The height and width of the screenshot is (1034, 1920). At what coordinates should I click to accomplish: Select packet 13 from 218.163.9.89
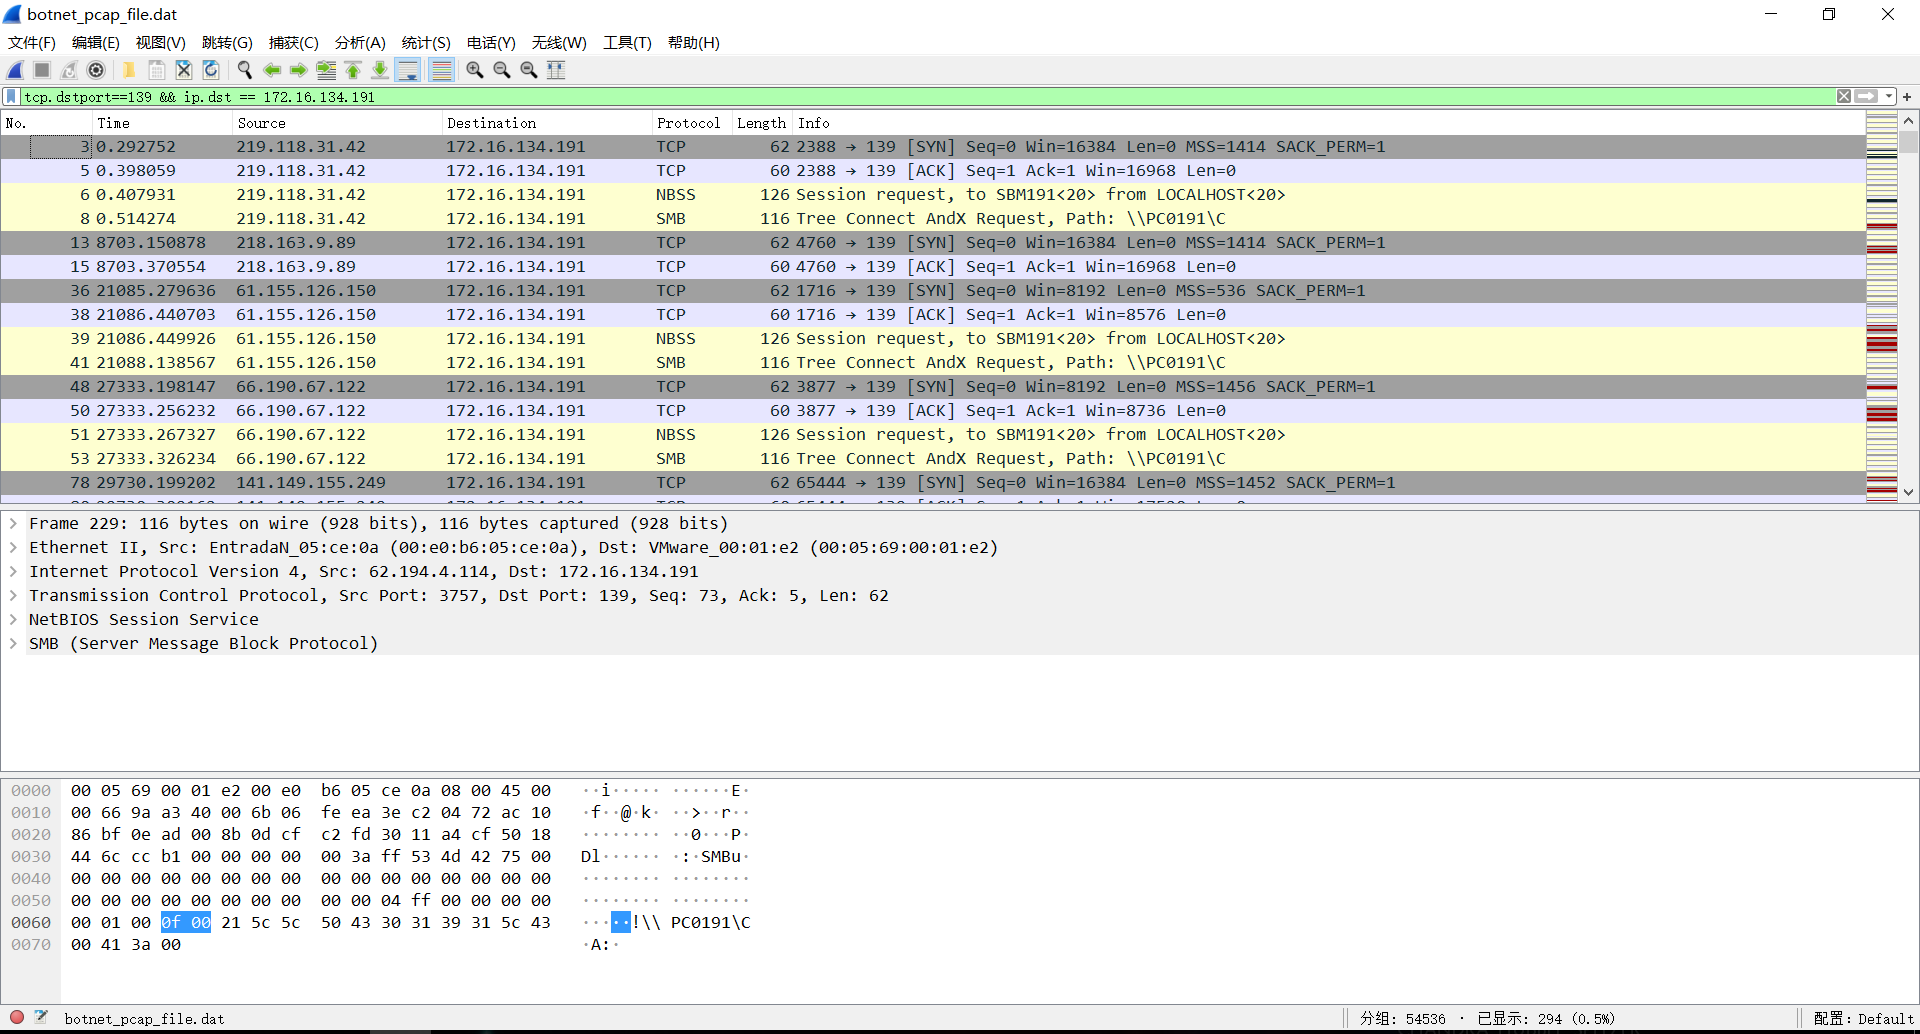(933, 243)
